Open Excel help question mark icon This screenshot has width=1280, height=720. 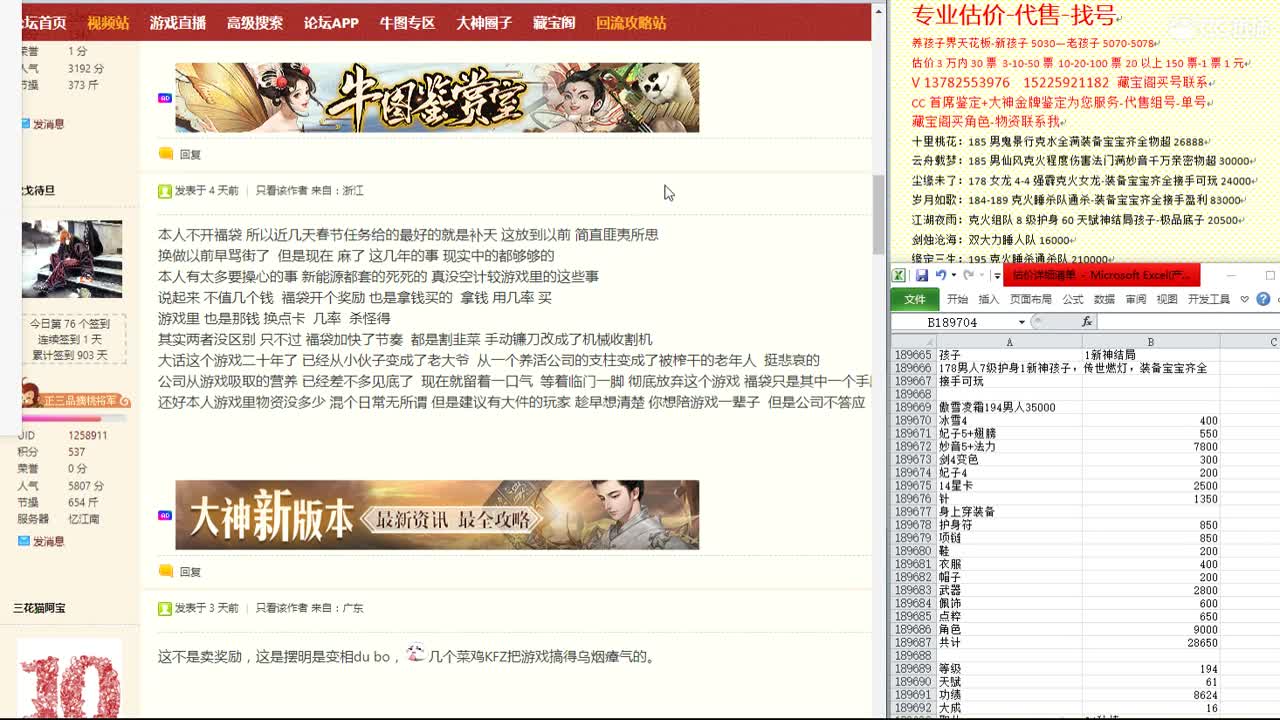[1263, 299]
